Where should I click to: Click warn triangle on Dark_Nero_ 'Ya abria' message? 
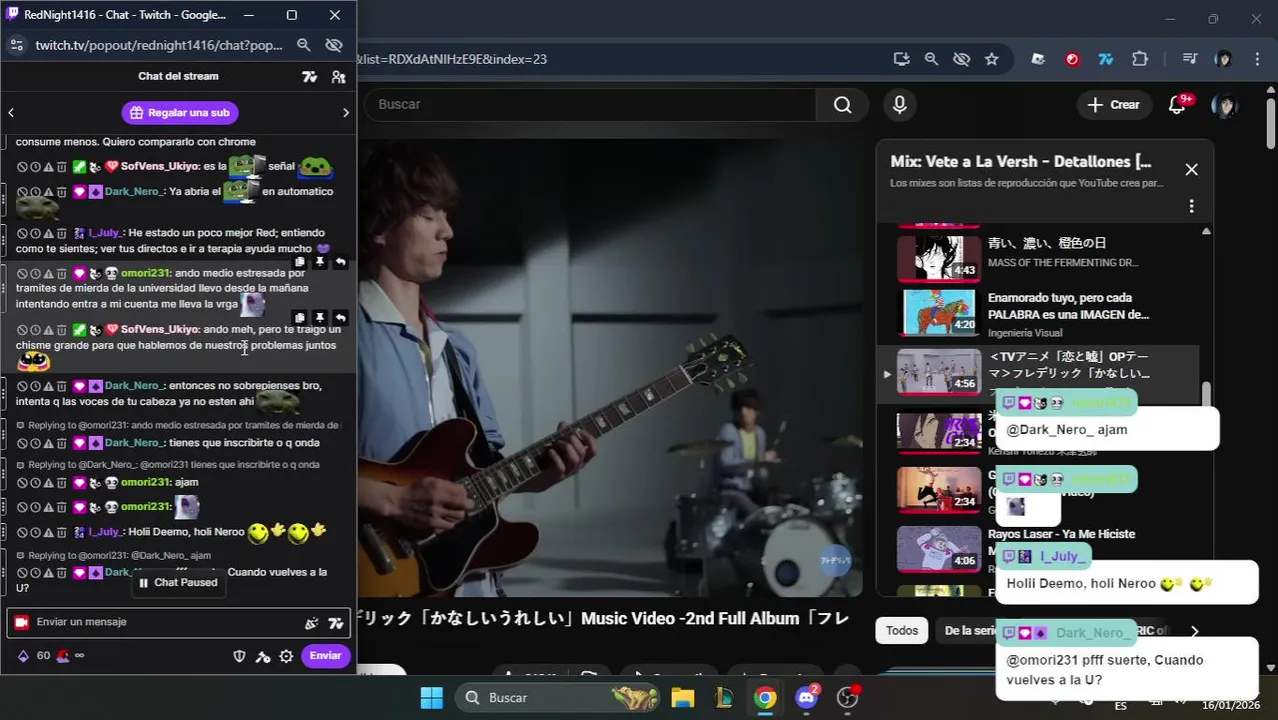[48, 192]
